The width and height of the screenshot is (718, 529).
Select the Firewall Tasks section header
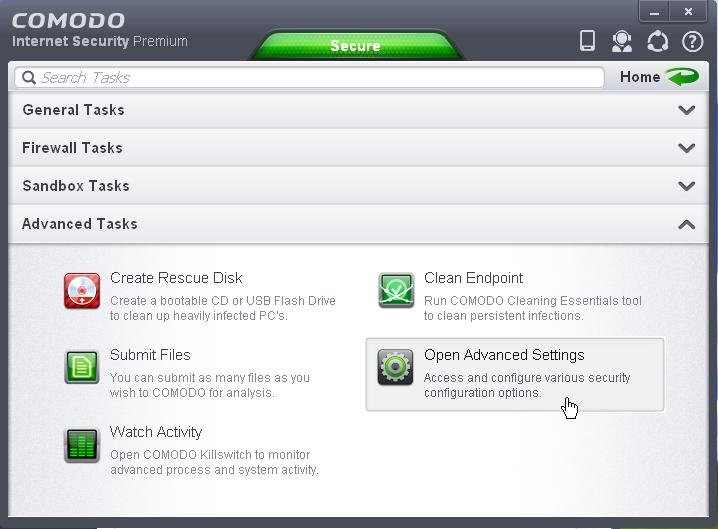(358, 148)
